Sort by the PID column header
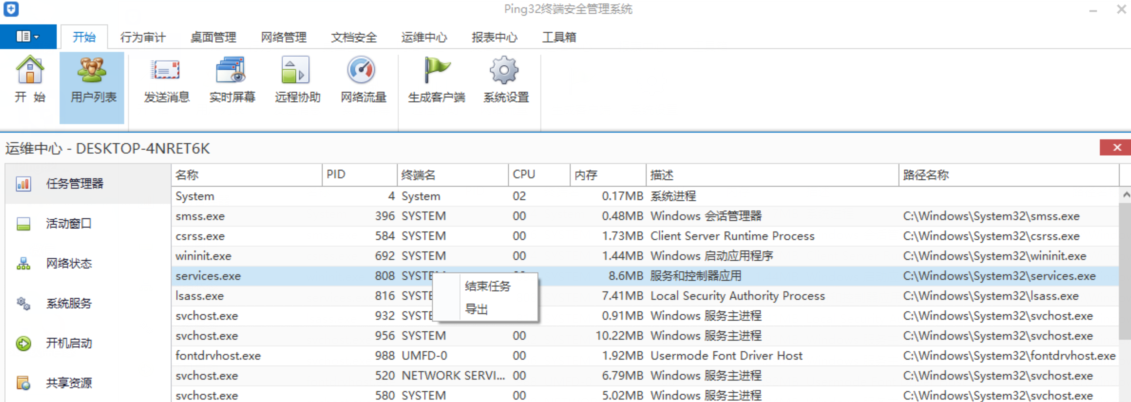The image size is (1131, 402). (x=360, y=175)
